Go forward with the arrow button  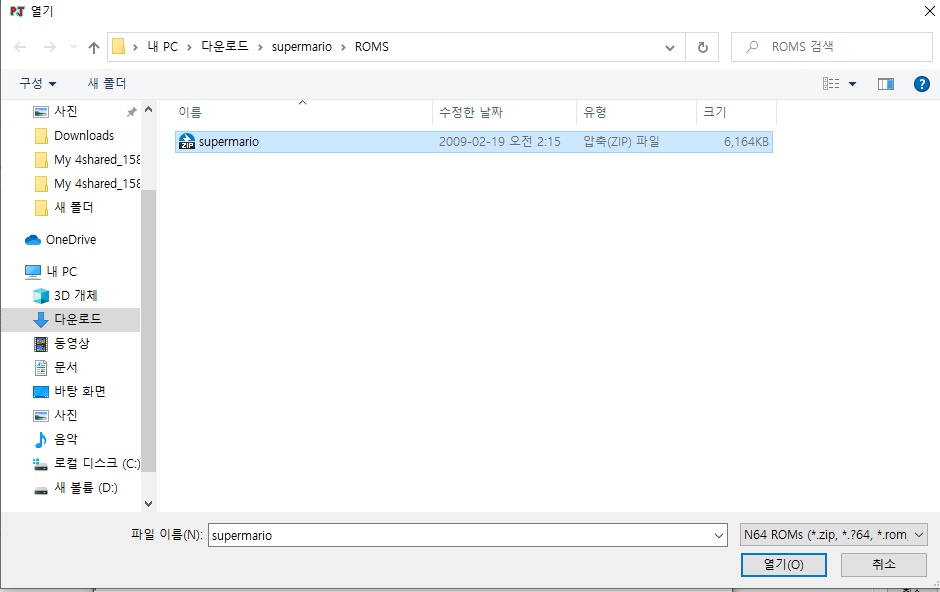pos(50,47)
